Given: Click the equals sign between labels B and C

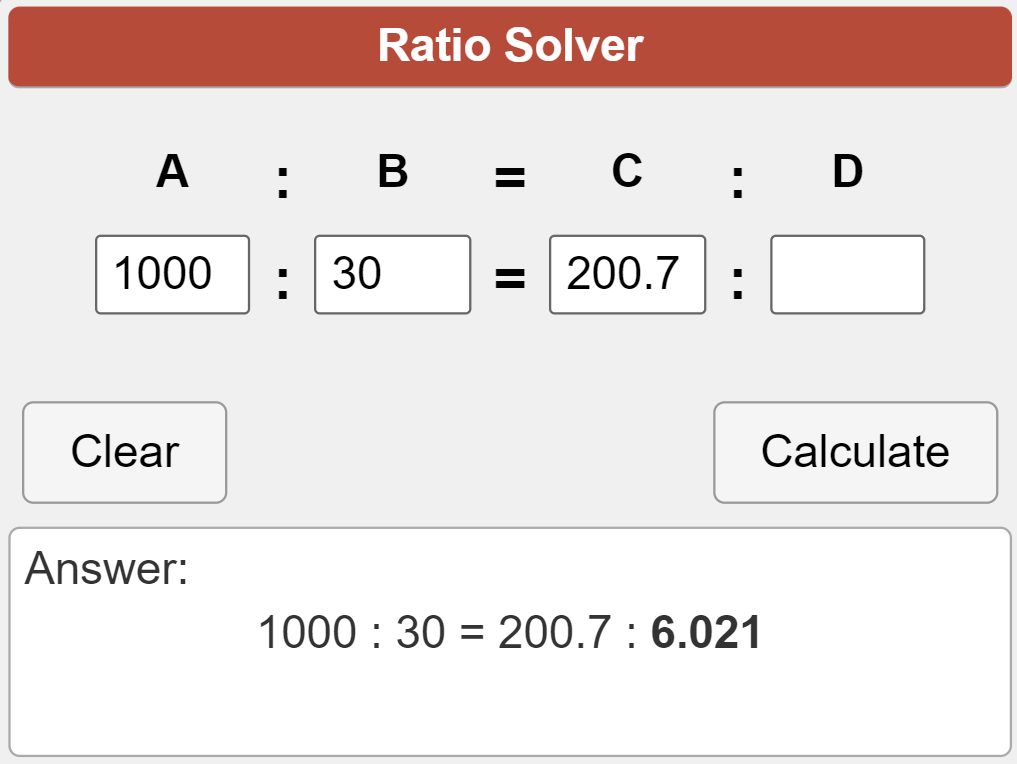Looking at the screenshot, I should (x=510, y=179).
